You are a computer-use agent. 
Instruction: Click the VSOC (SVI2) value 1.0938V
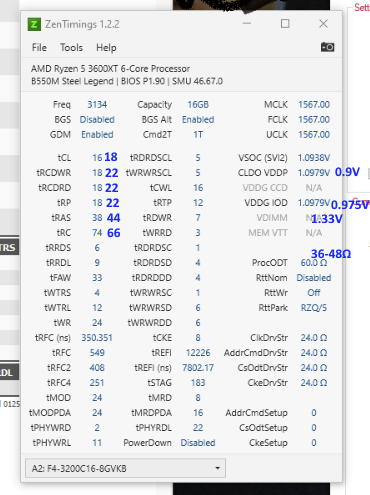tap(314, 158)
